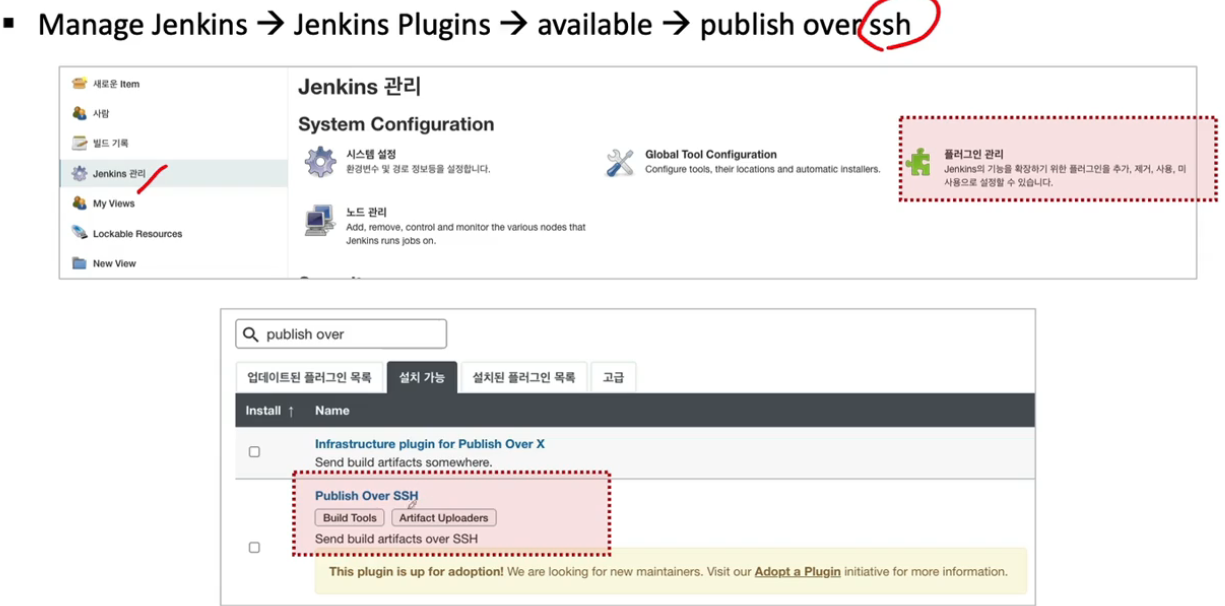
Task: Click the System Configuration heading
Action: coord(396,124)
